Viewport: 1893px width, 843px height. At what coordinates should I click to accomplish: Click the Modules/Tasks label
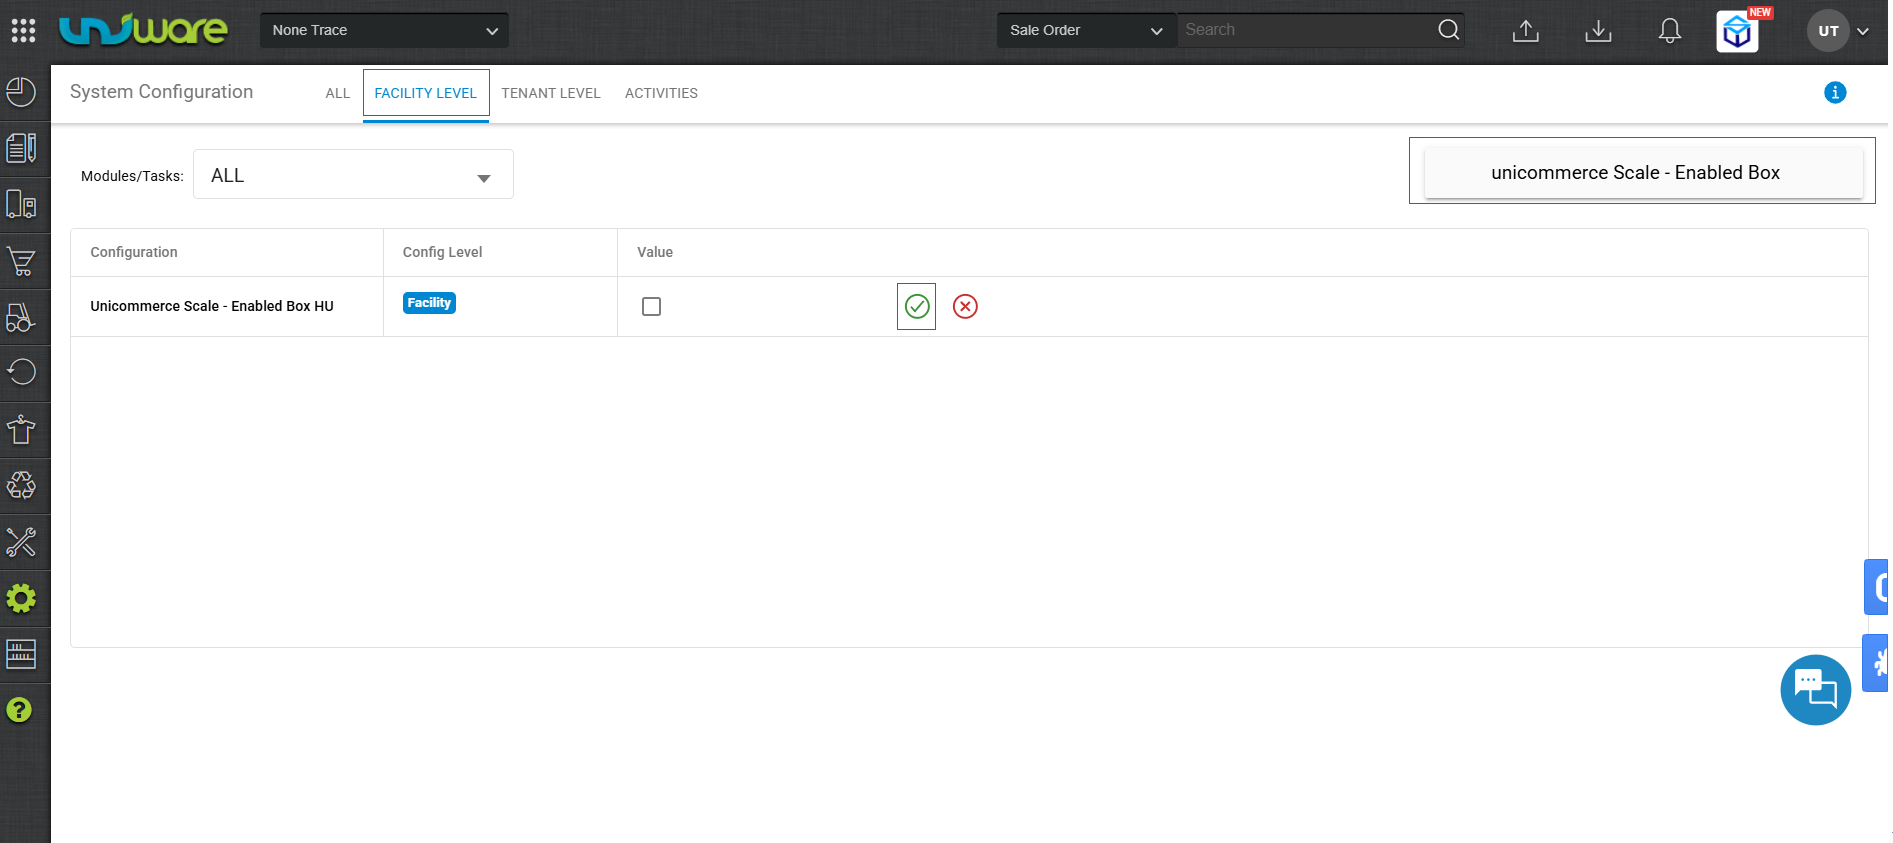132,176
